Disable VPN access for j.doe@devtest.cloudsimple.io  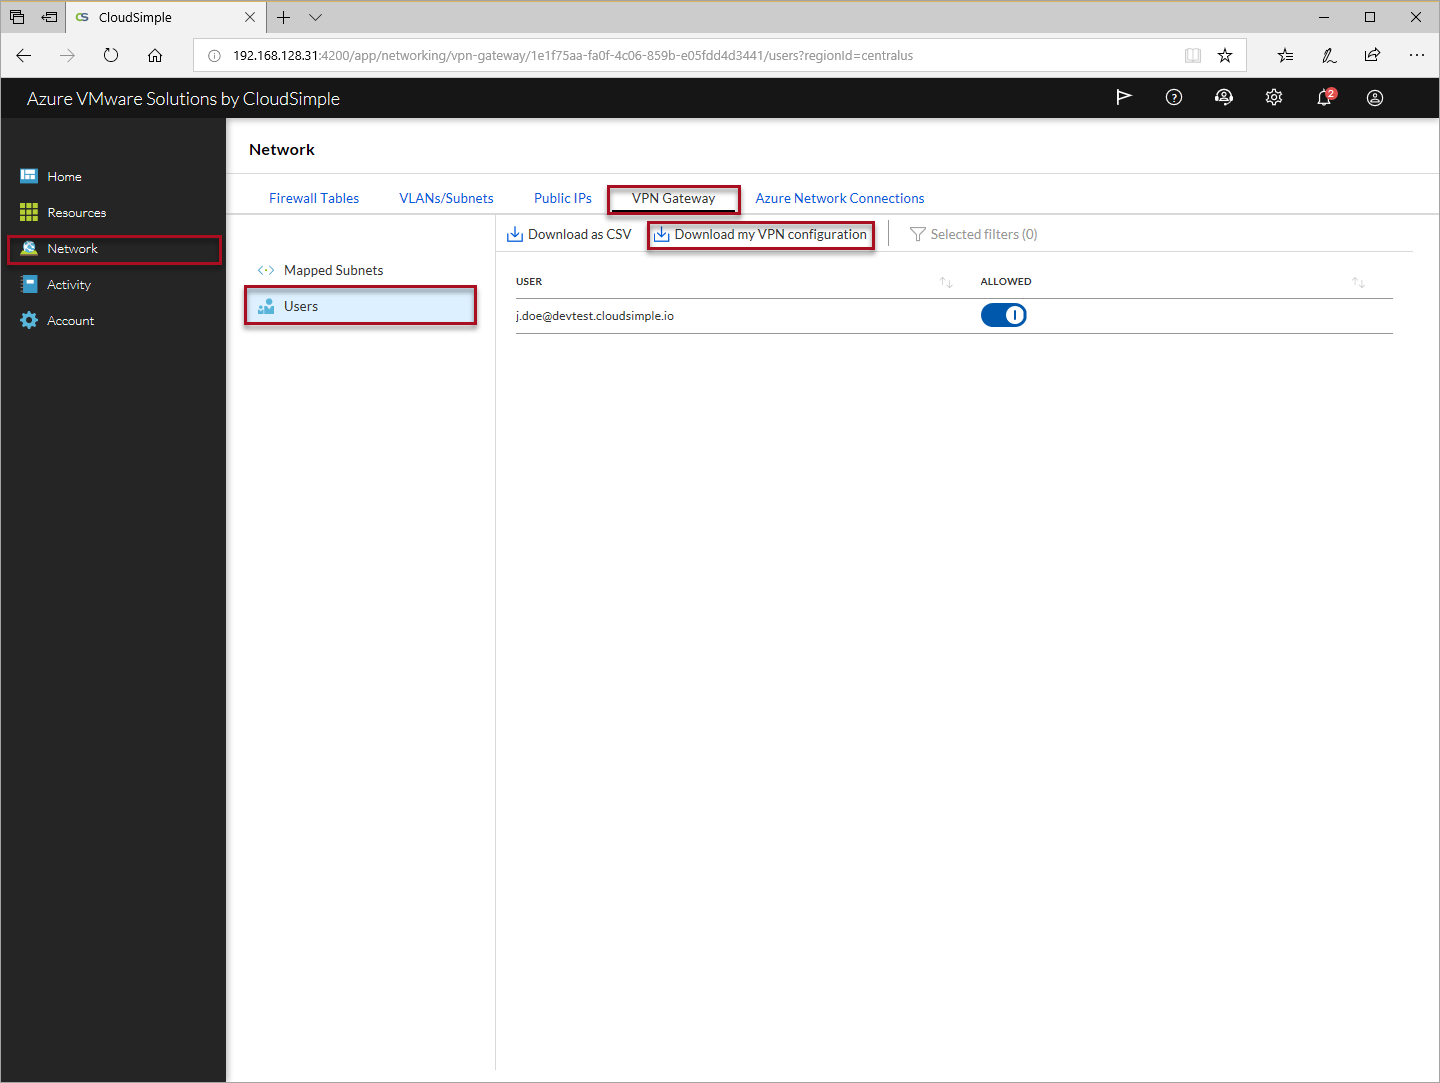tap(1003, 314)
